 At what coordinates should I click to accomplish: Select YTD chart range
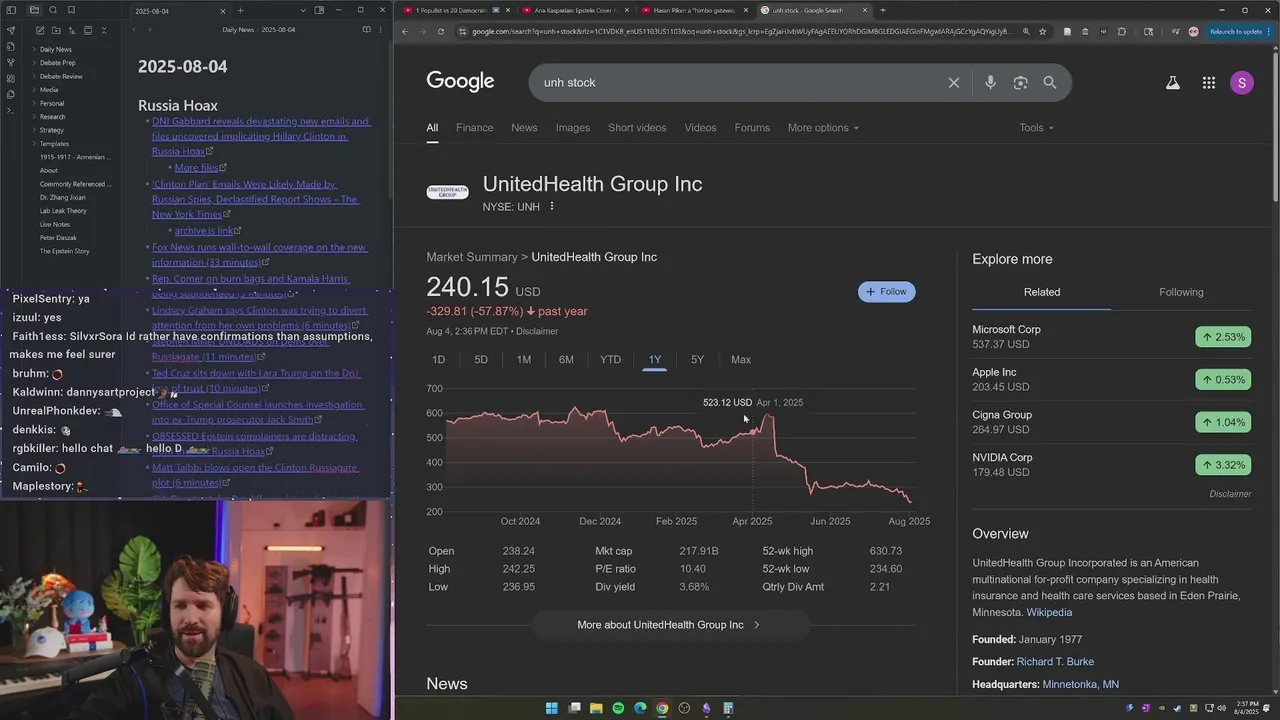click(x=610, y=360)
